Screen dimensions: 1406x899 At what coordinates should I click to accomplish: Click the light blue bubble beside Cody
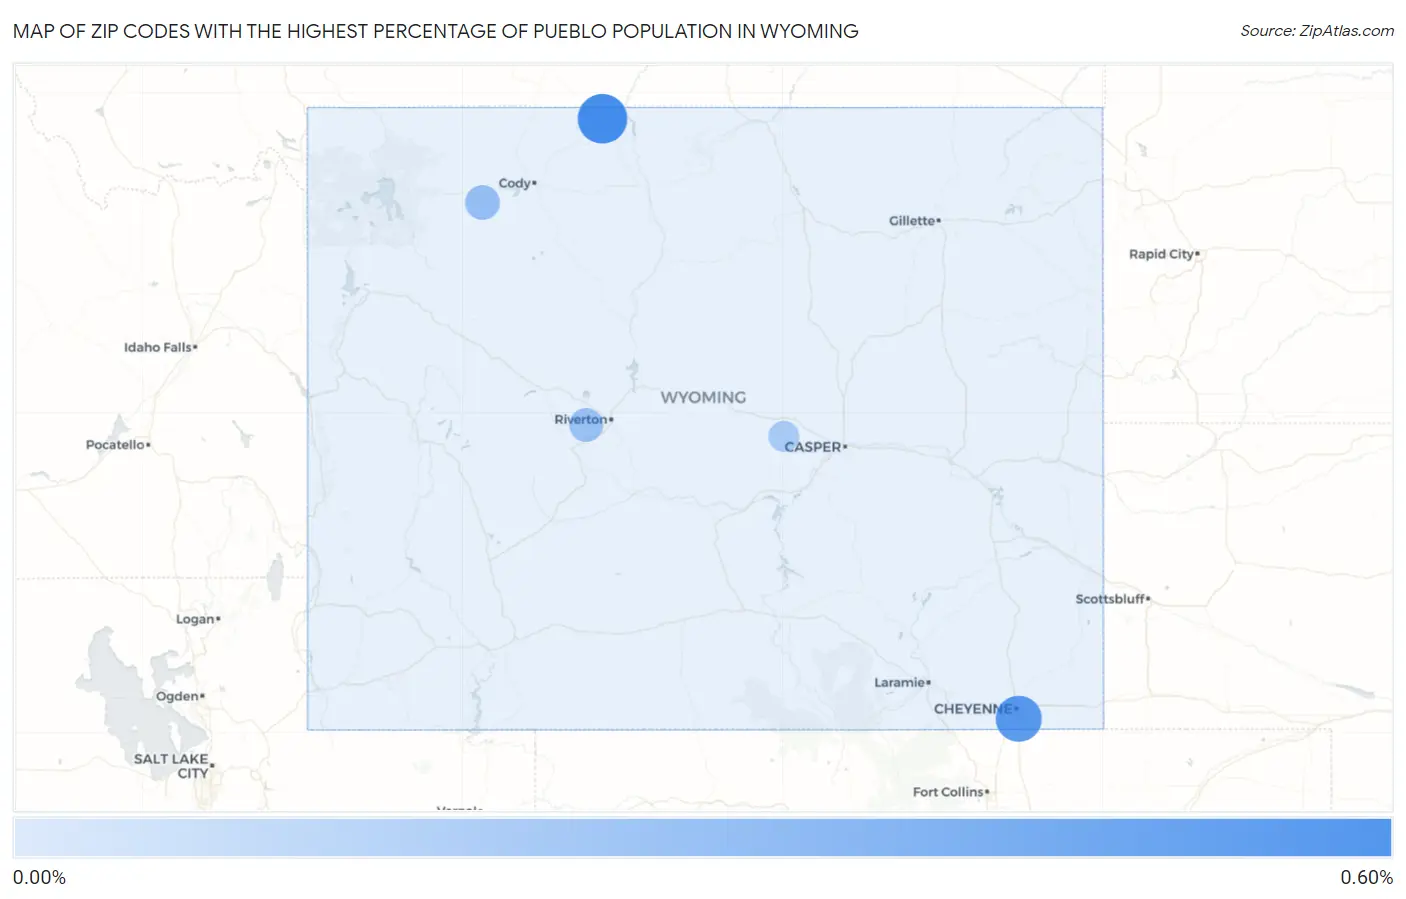click(x=482, y=202)
